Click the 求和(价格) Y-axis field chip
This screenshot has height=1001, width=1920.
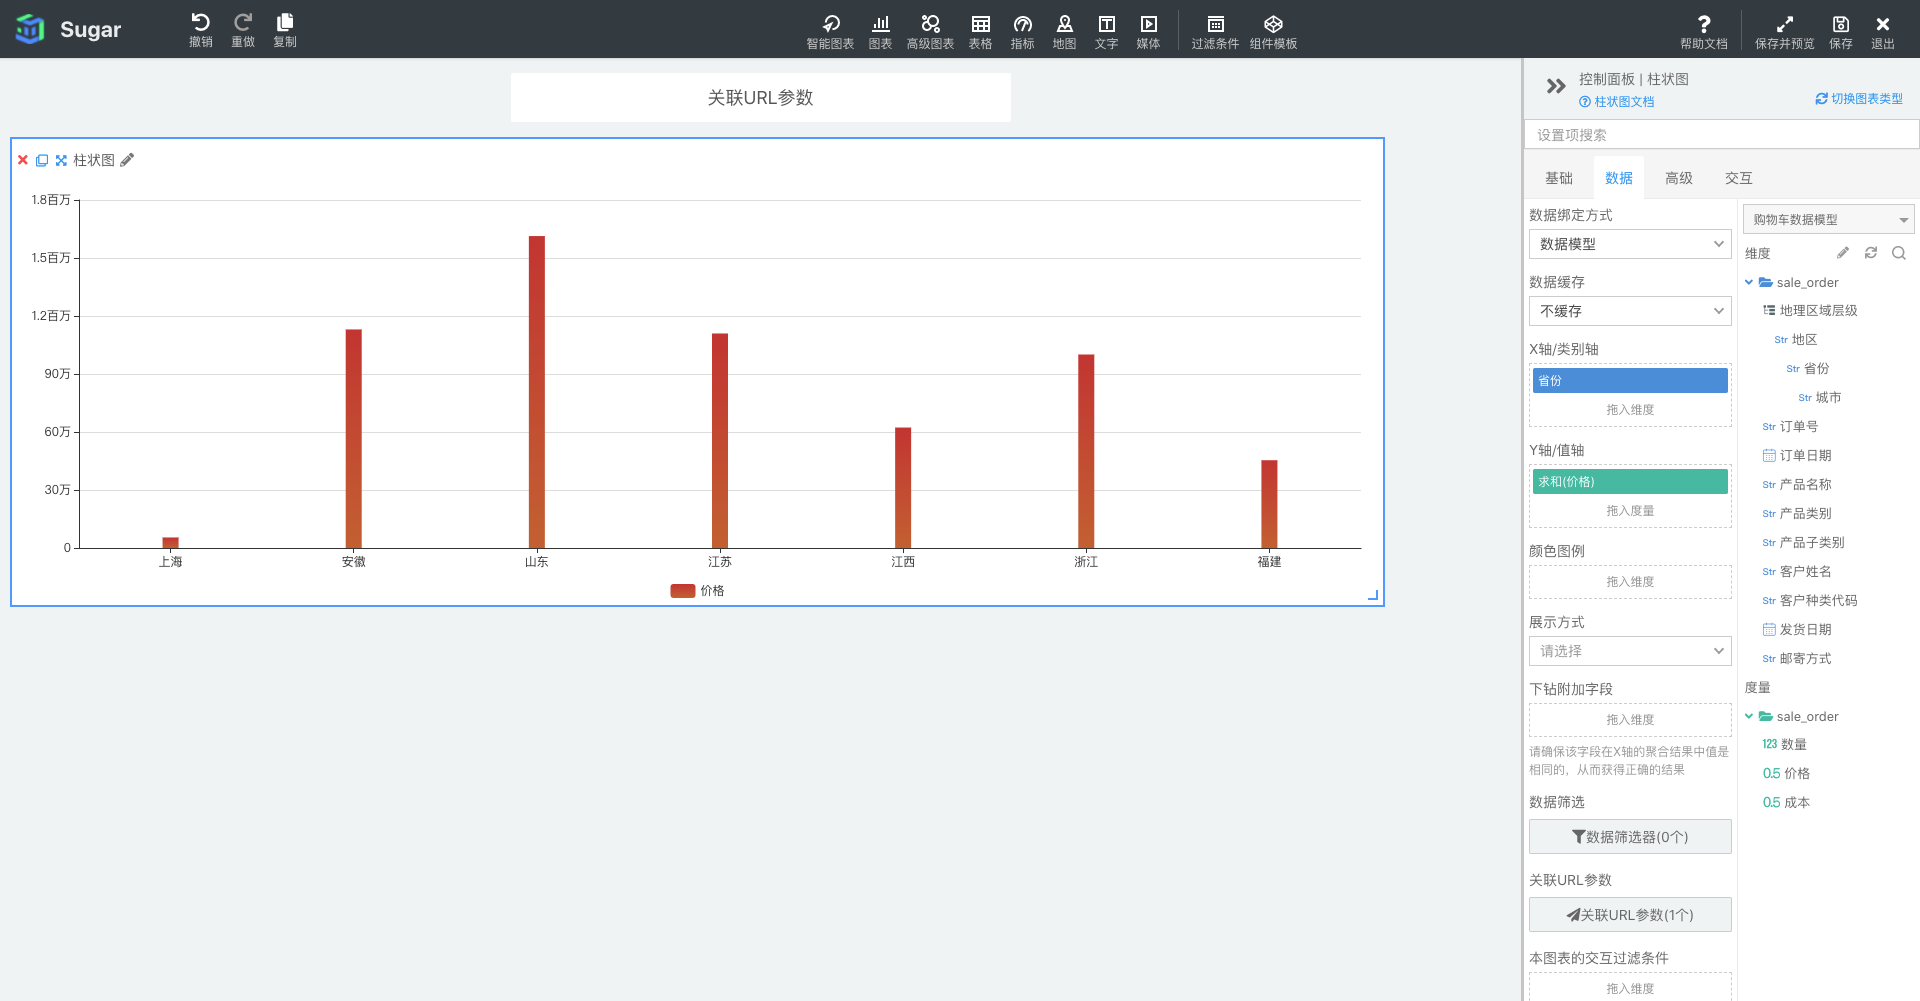1630,482
